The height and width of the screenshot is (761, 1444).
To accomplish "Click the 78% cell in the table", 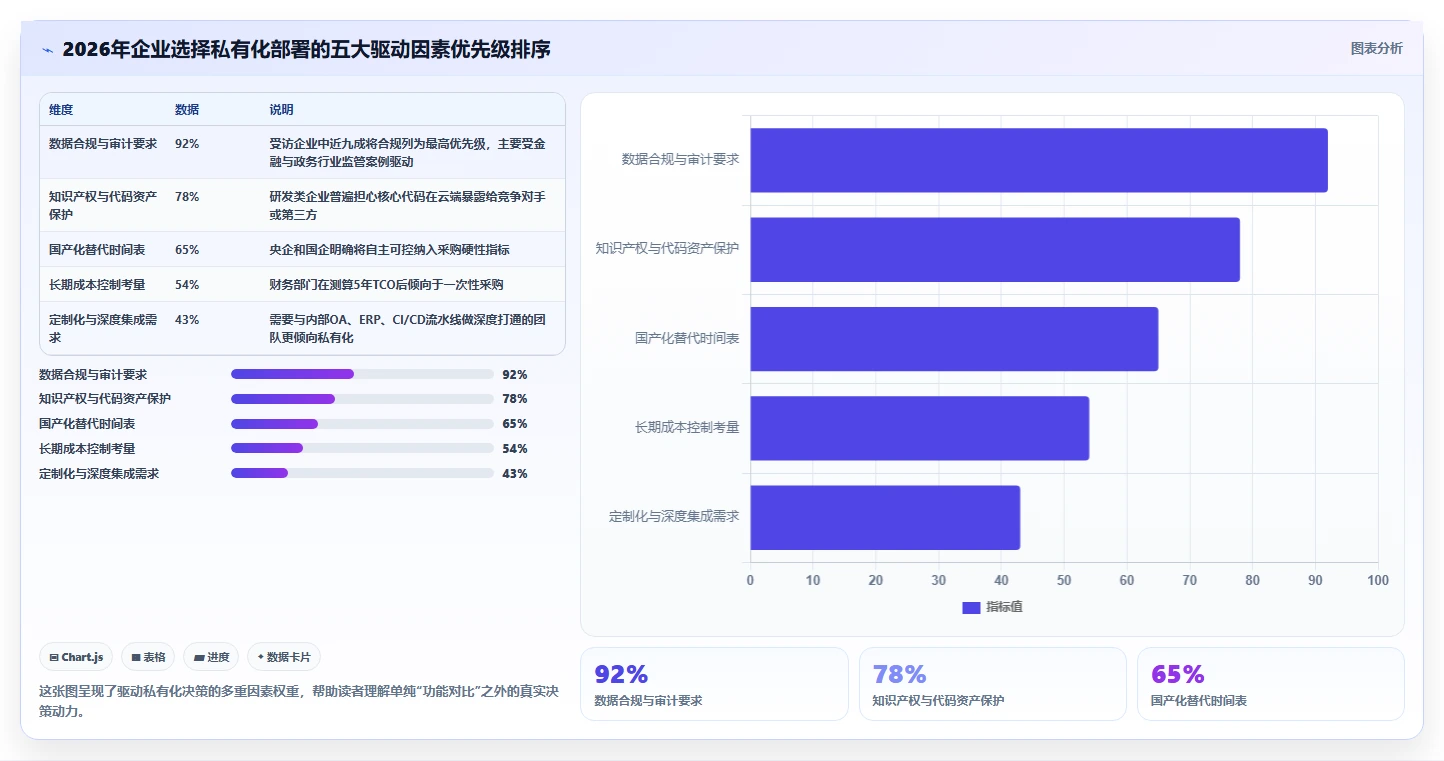I will pyautogui.click(x=187, y=197).
